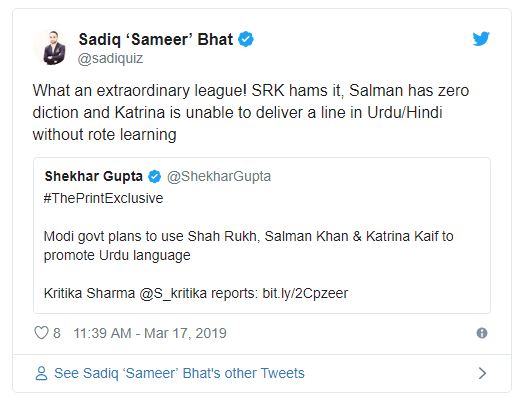This screenshot has height=398, width=521.
Task: Click Shekhar Gupta's verified badge
Action: (154, 176)
